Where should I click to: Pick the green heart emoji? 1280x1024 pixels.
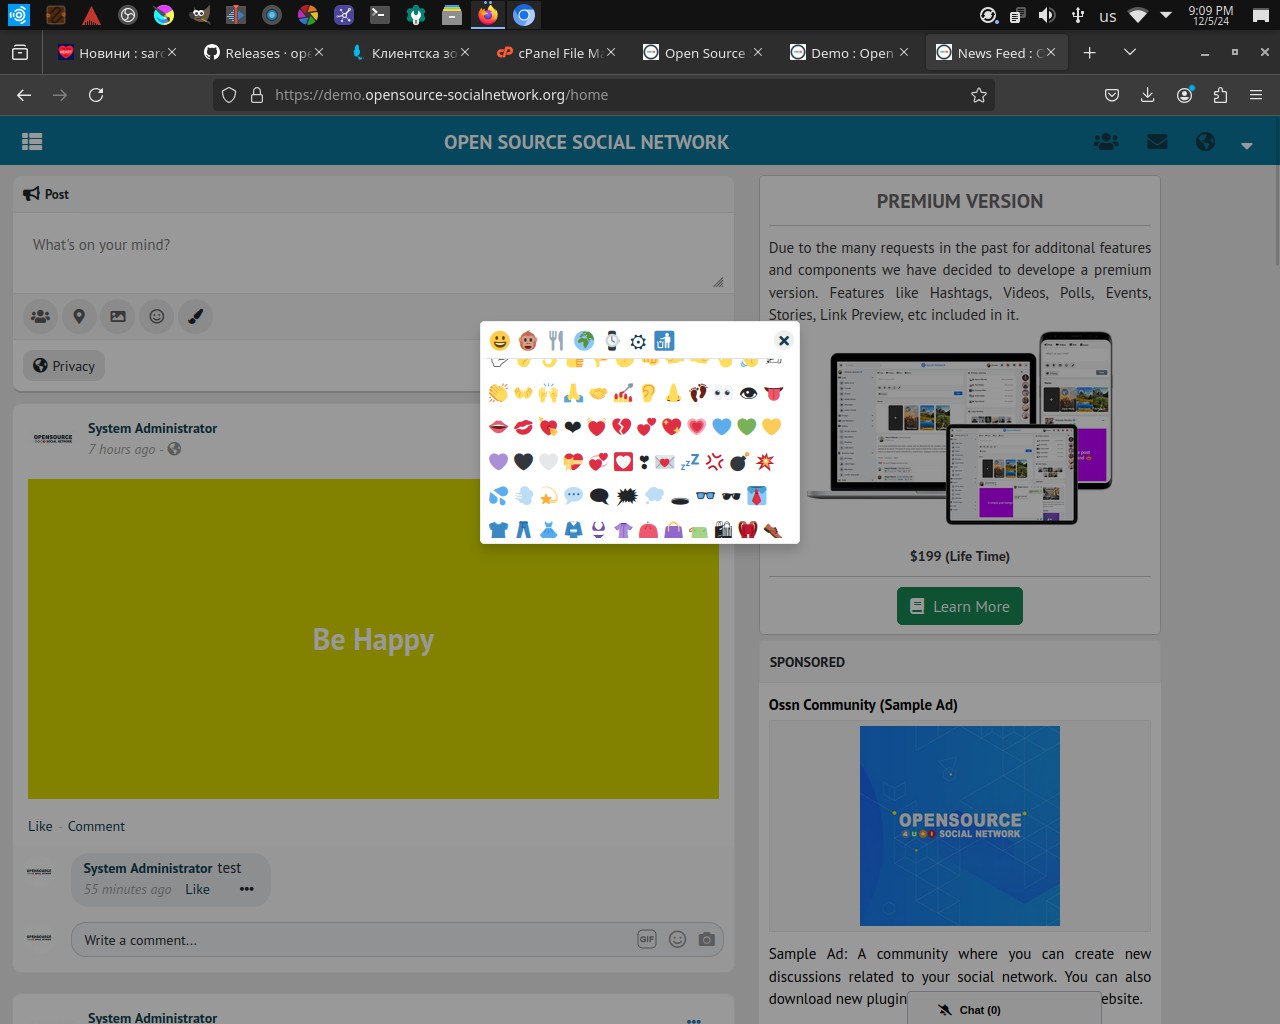point(746,427)
